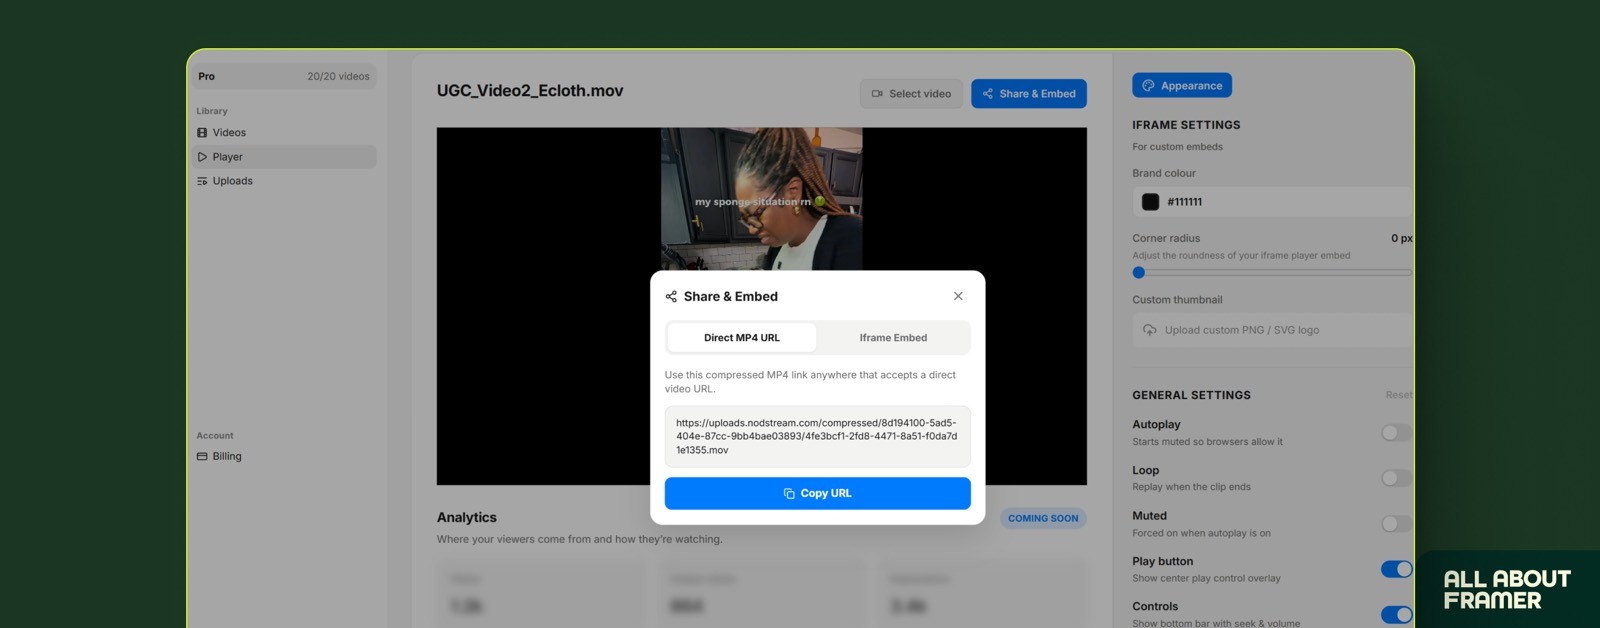Select Player in the sidebar
The width and height of the screenshot is (1600, 628).
pyautogui.click(x=284, y=157)
